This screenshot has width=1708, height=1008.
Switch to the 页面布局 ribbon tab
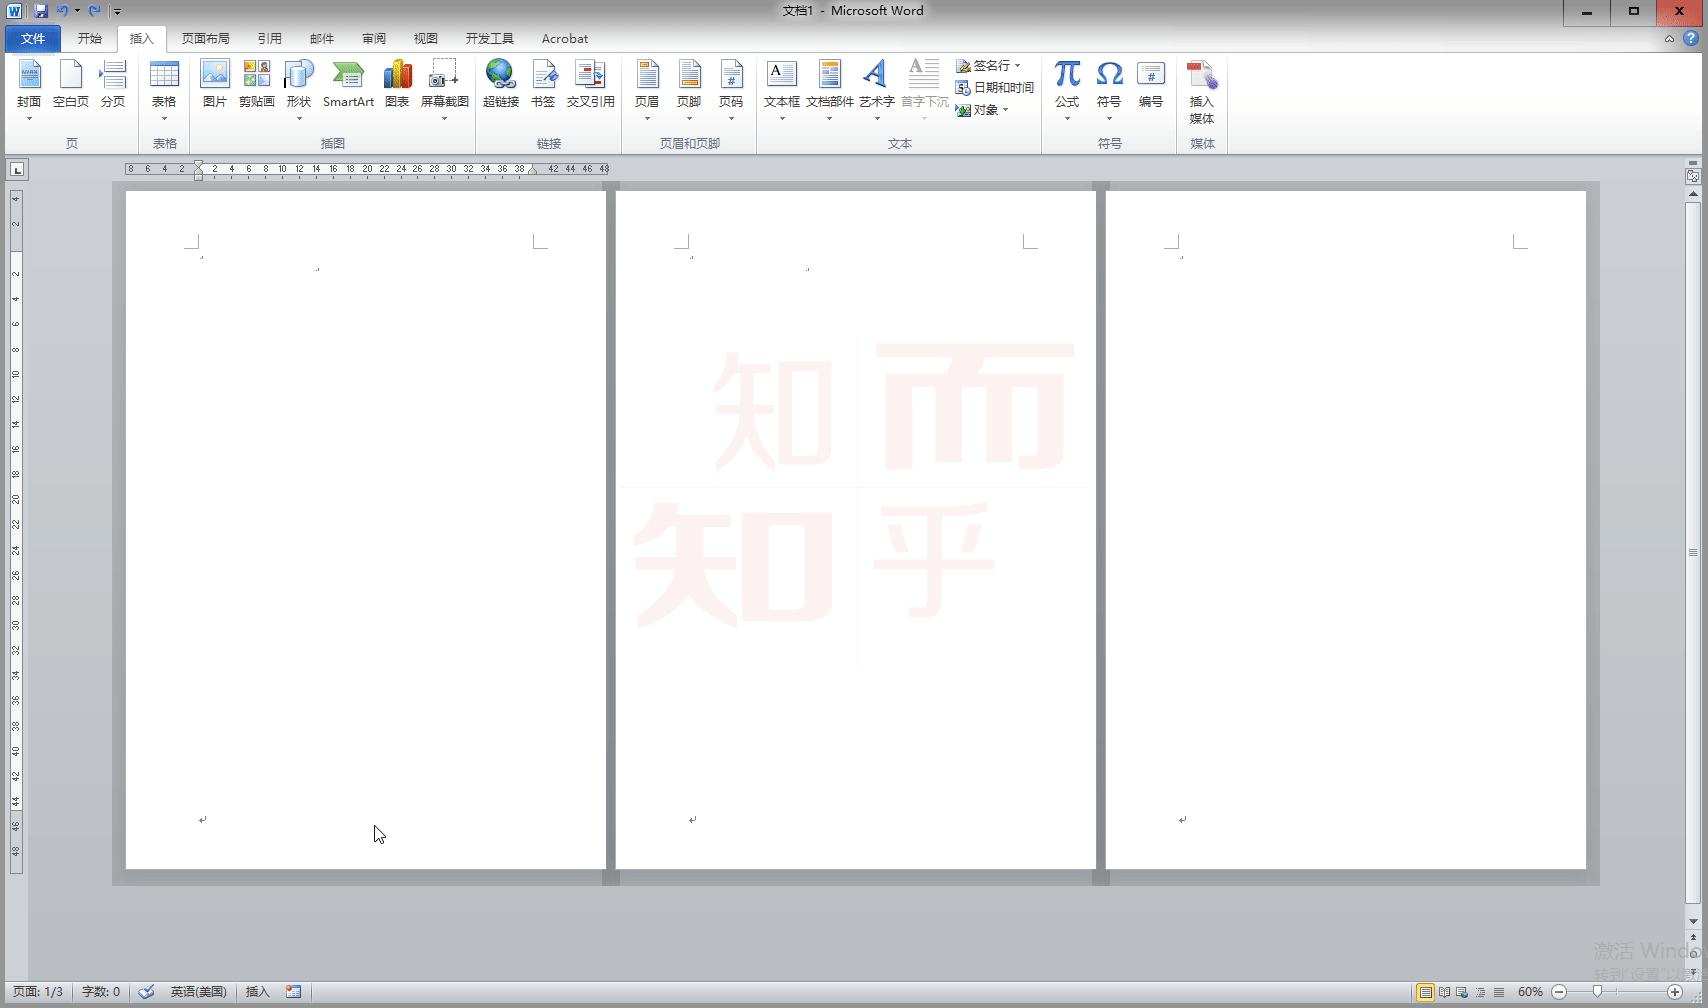coord(205,38)
